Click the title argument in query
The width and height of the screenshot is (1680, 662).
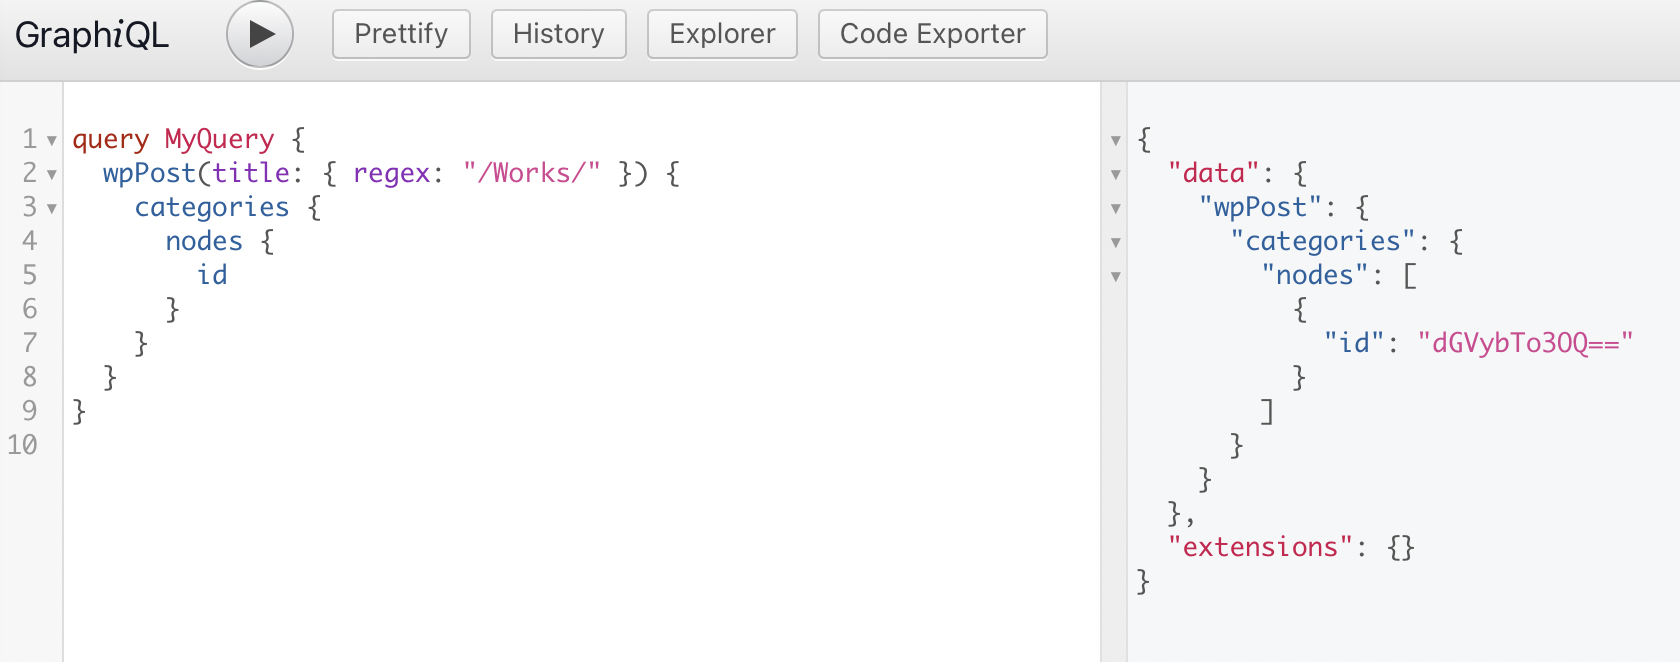(x=251, y=173)
